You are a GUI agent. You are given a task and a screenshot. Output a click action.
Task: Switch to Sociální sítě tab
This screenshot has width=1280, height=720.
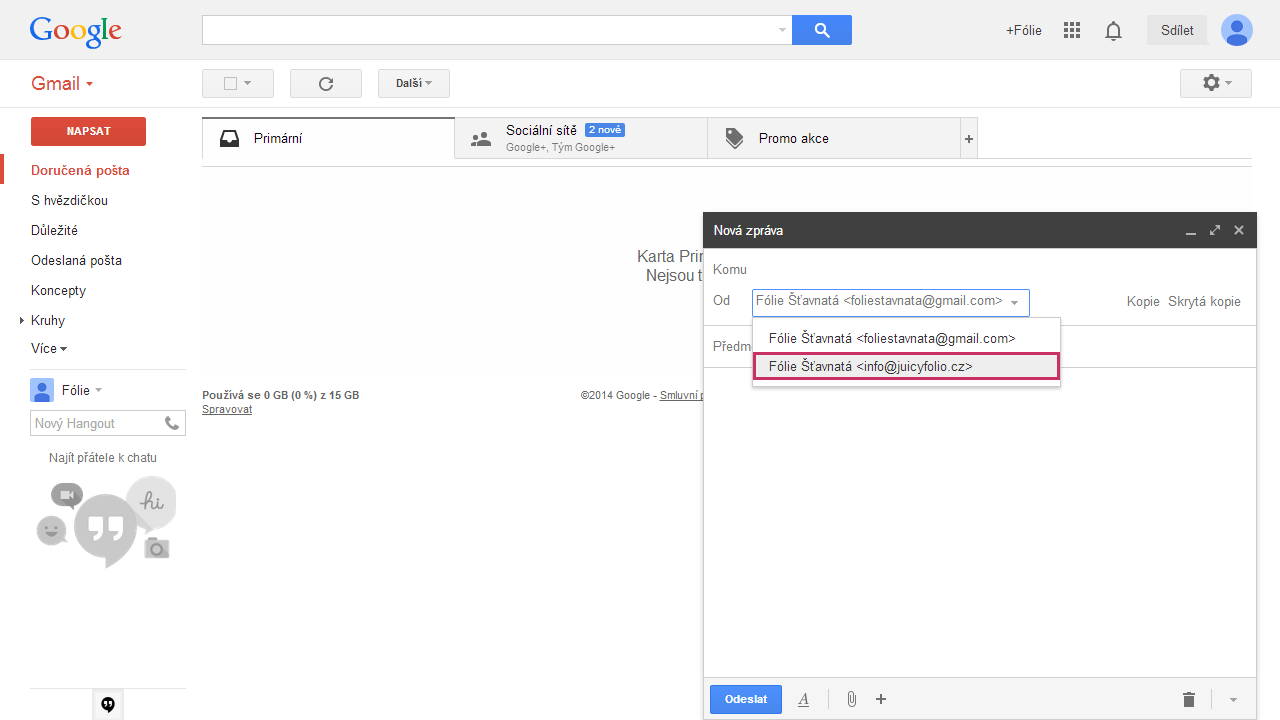coord(581,138)
